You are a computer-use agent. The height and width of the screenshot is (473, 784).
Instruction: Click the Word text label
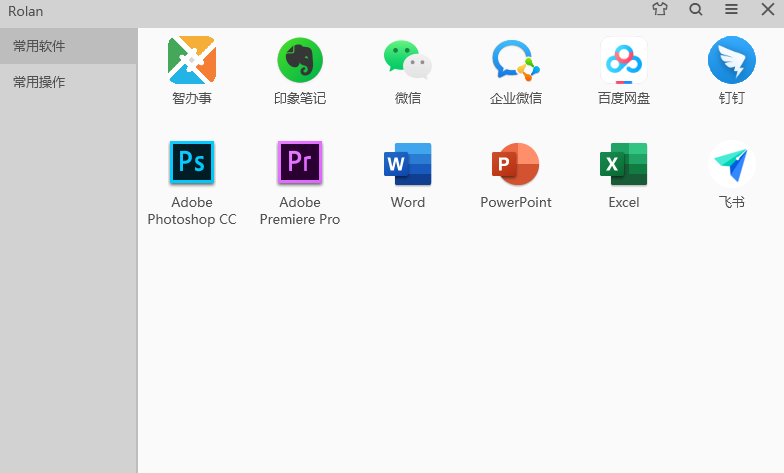tap(408, 202)
